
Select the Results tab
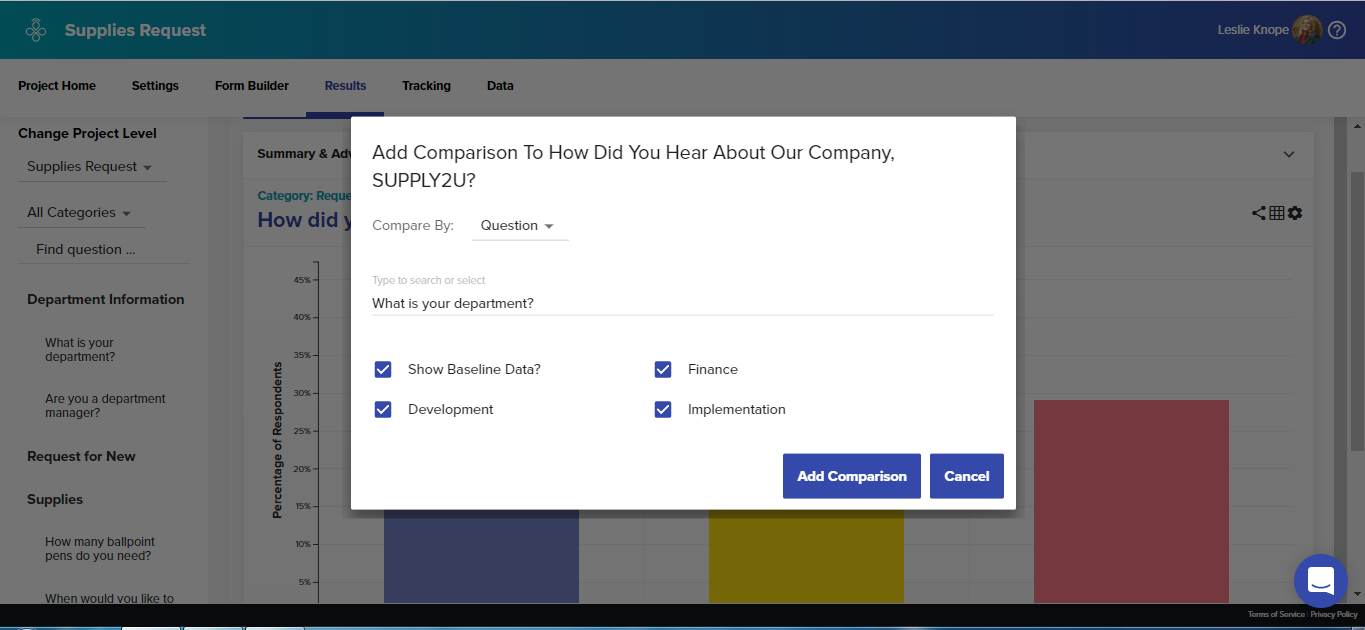click(x=345, y=86)
